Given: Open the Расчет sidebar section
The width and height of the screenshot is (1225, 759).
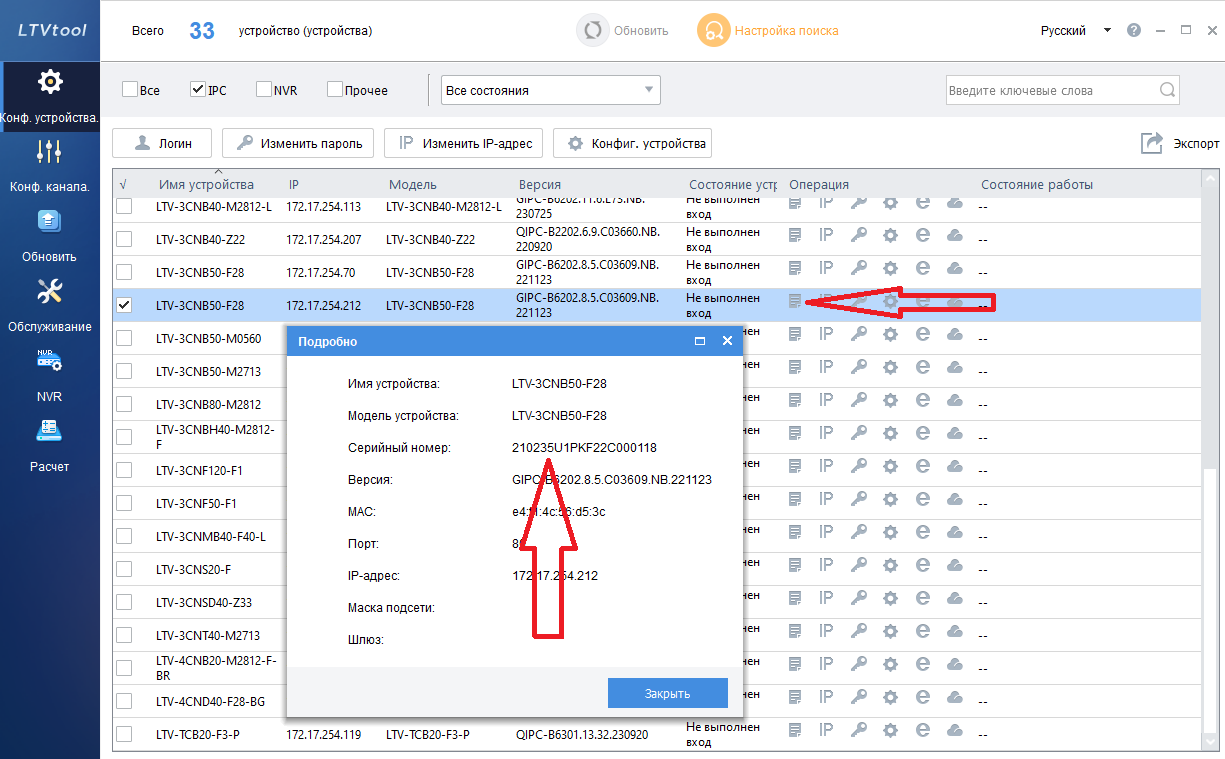Looking at the screenshot, I should [50, 445].
